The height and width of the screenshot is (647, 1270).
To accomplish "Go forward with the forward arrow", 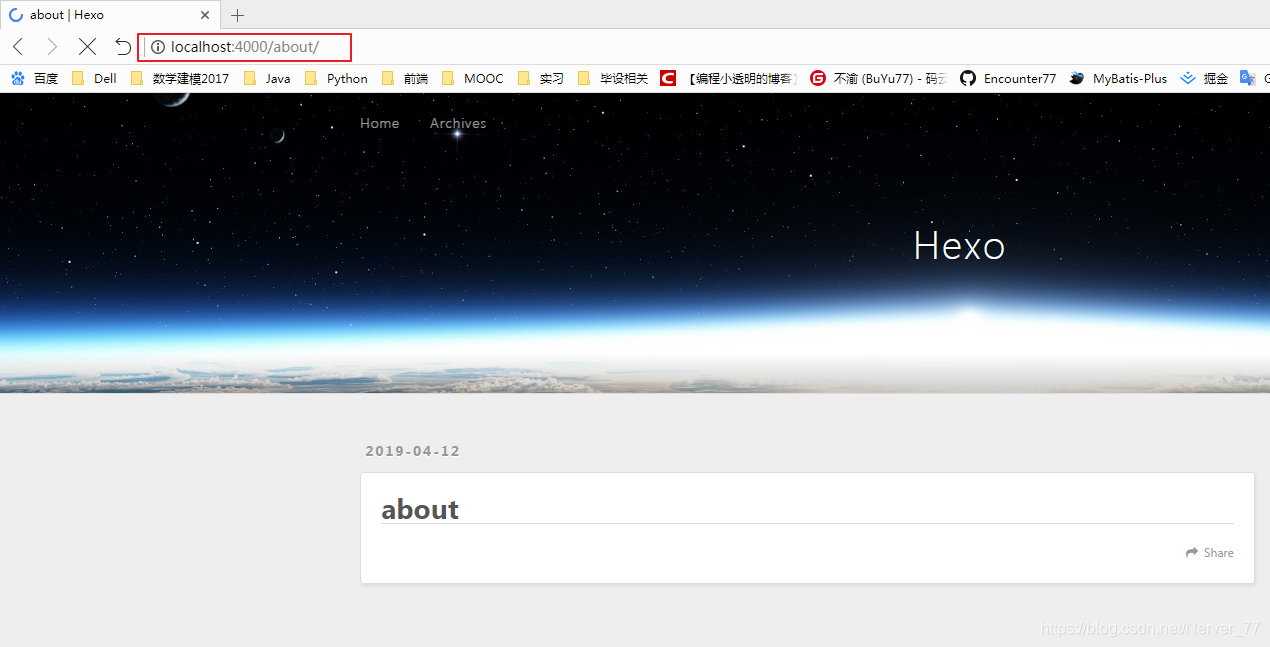I will [52, 47].
